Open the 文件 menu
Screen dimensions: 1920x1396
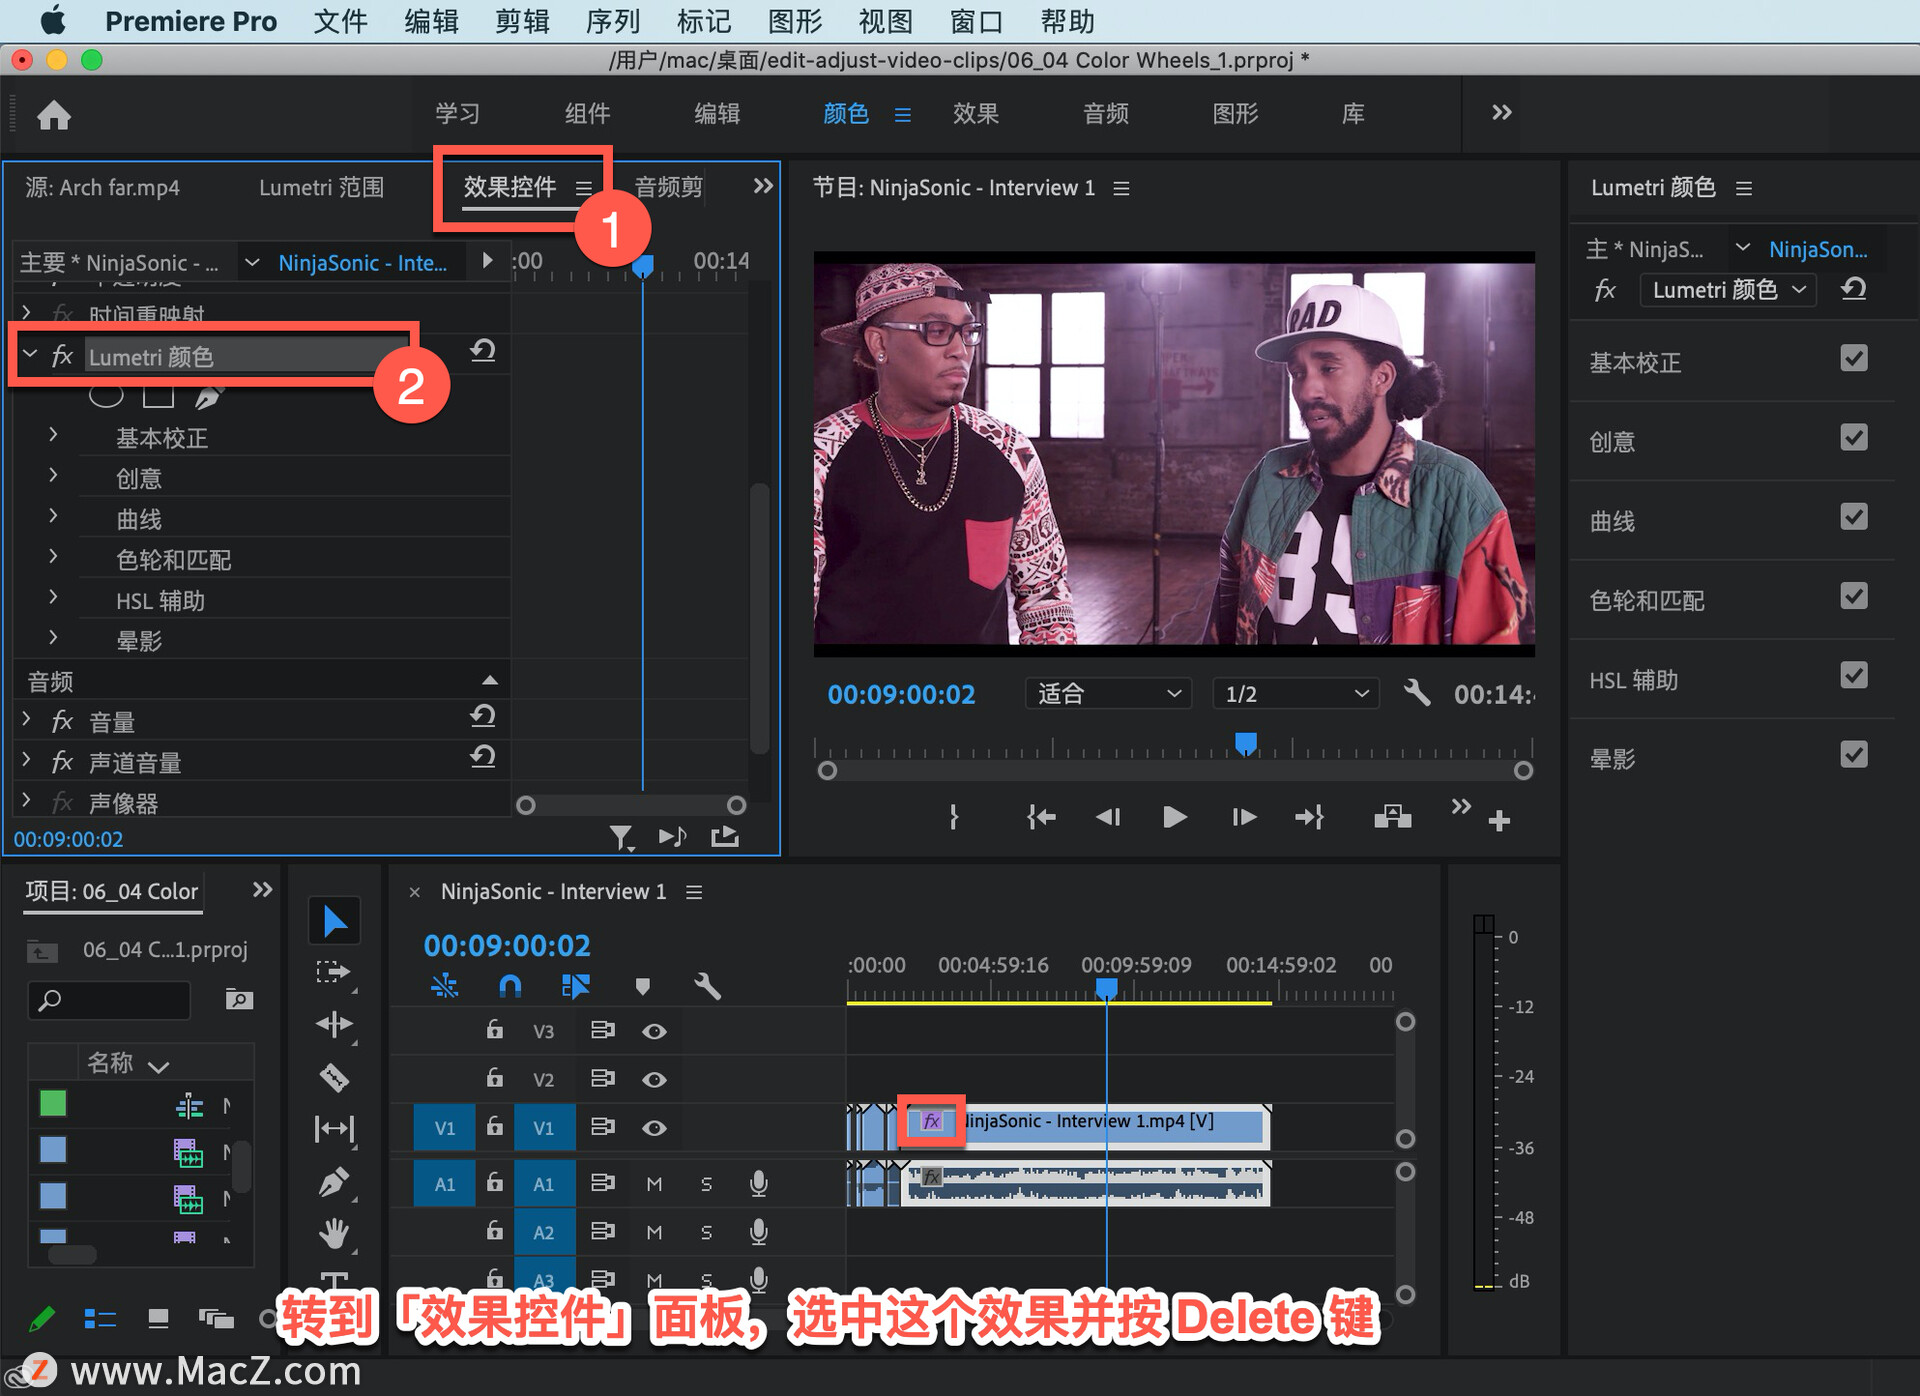click(x=340, y=21)
